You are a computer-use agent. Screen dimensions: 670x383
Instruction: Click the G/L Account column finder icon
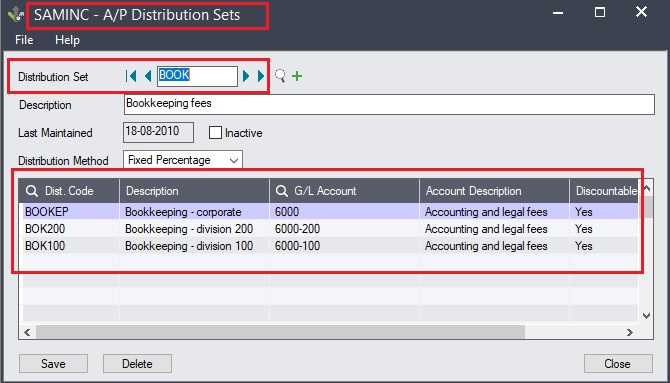point(282,191)
